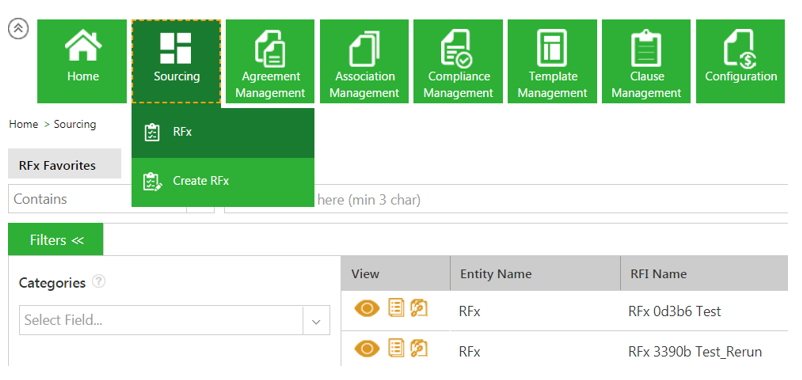Open the Home tile

click(82, 61)
